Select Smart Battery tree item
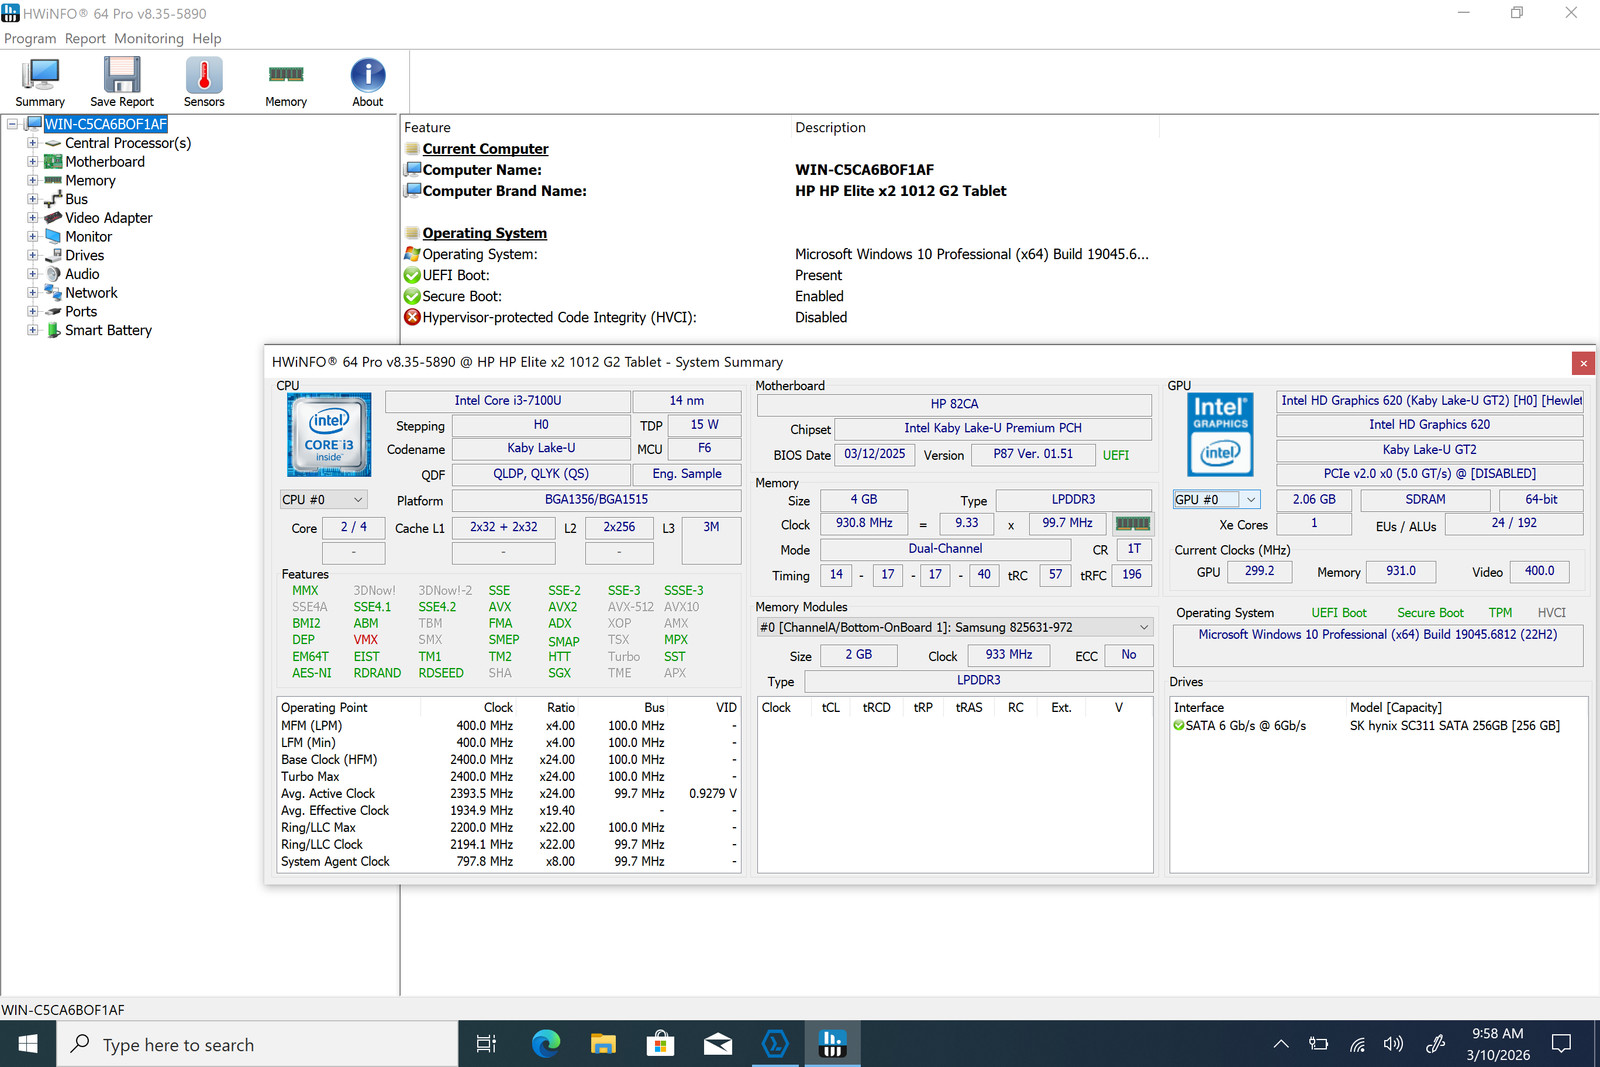 tap(108, 330)
